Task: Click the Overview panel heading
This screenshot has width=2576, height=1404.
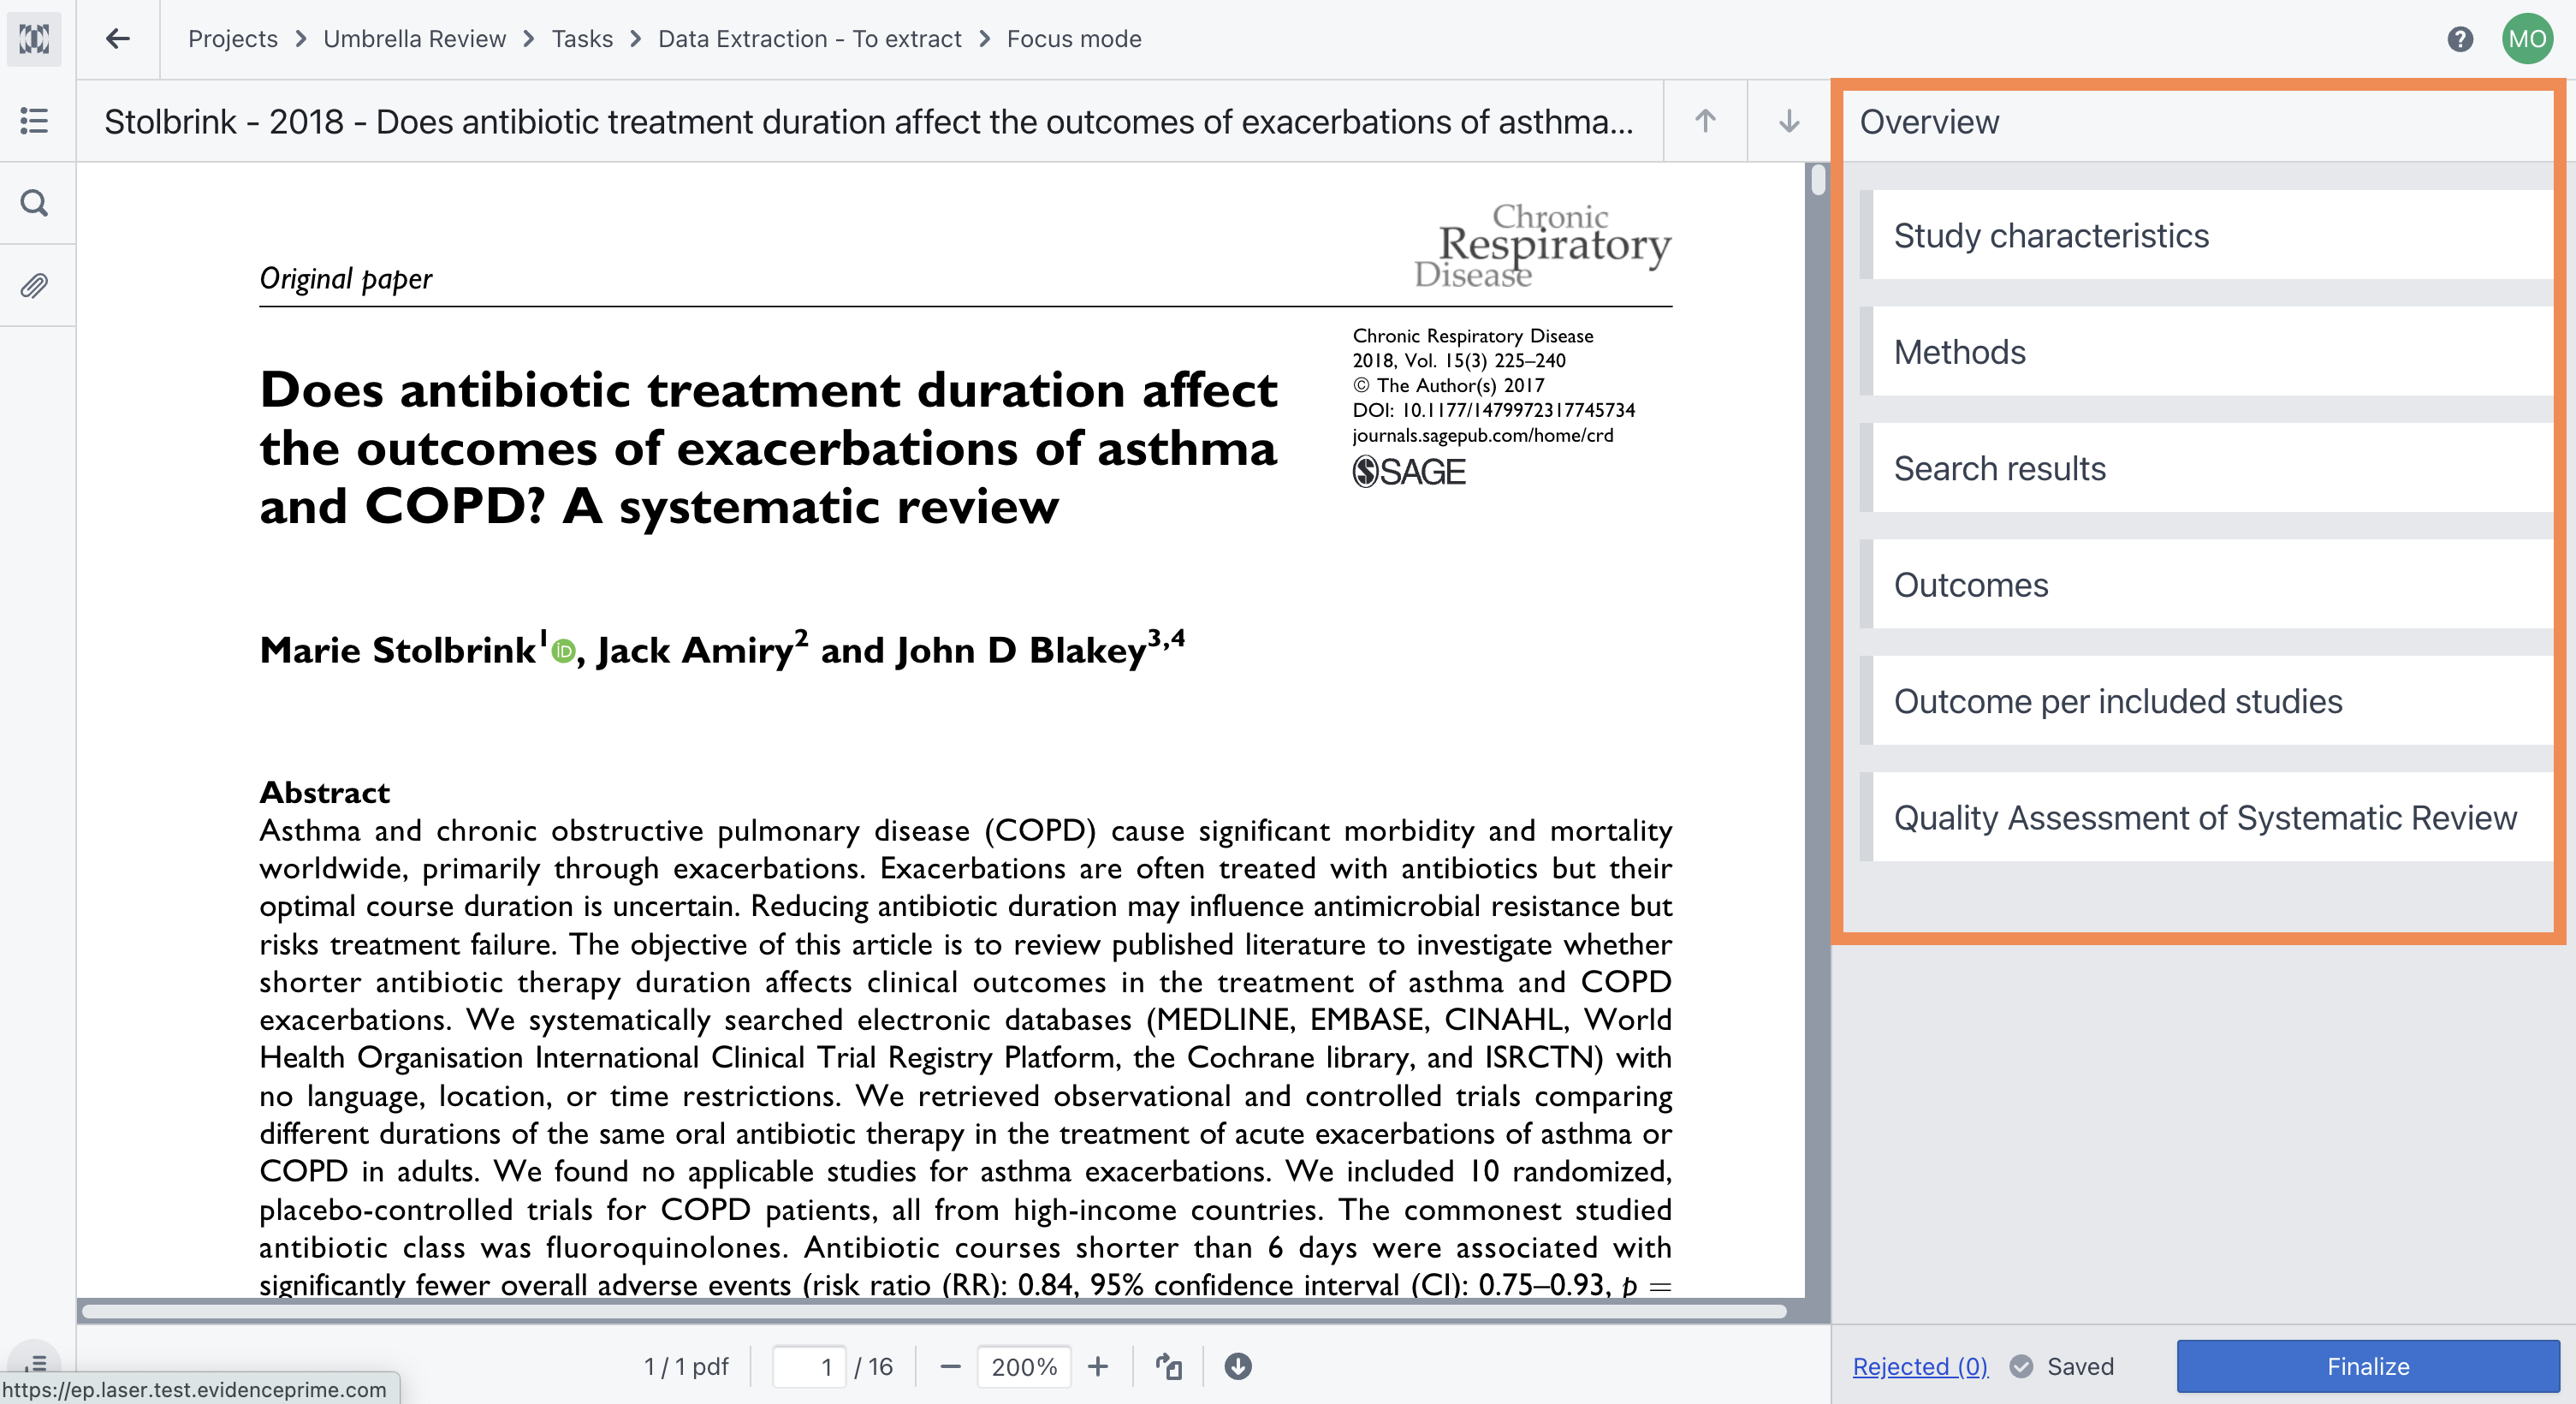Action: click(1929, 121)
